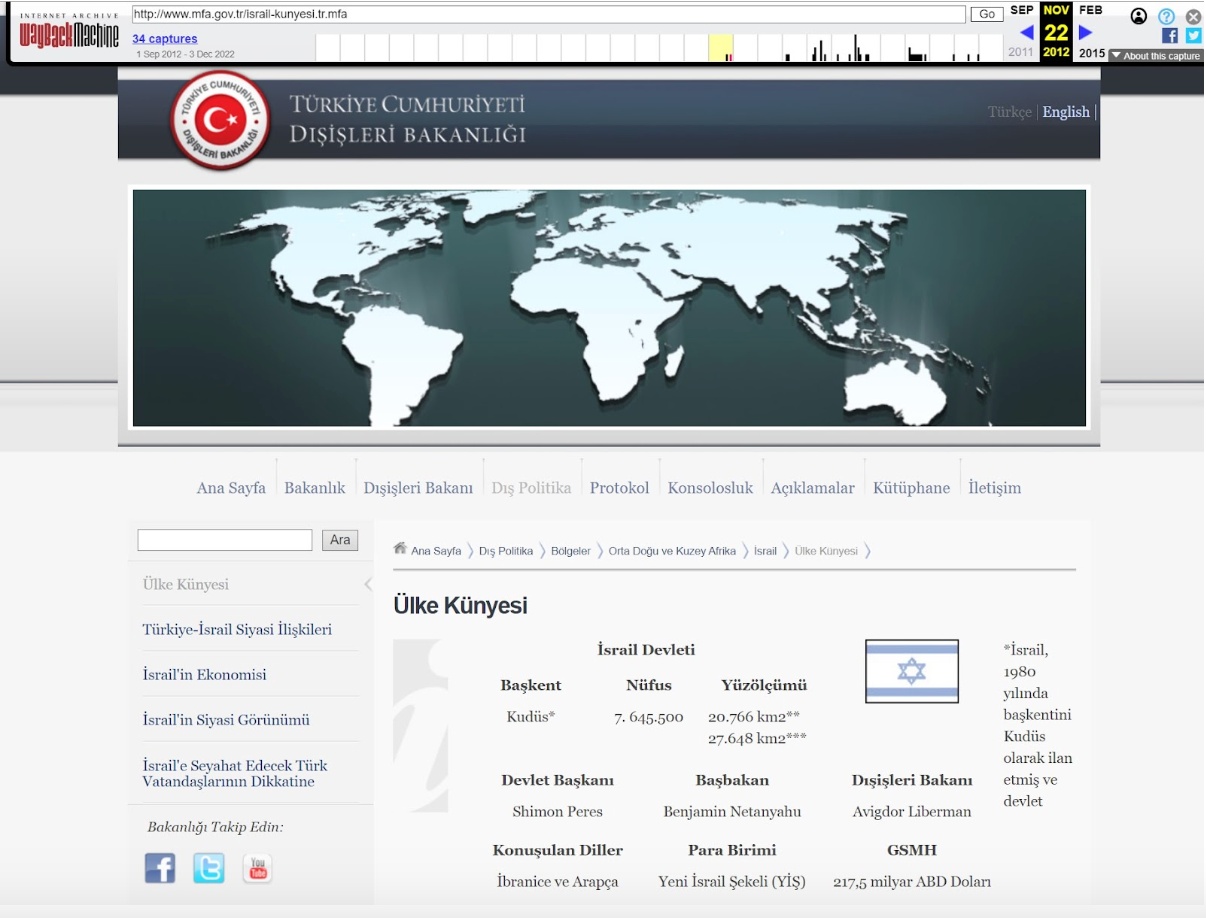Click Ana Sayfa in the breadcrumb

436,551
